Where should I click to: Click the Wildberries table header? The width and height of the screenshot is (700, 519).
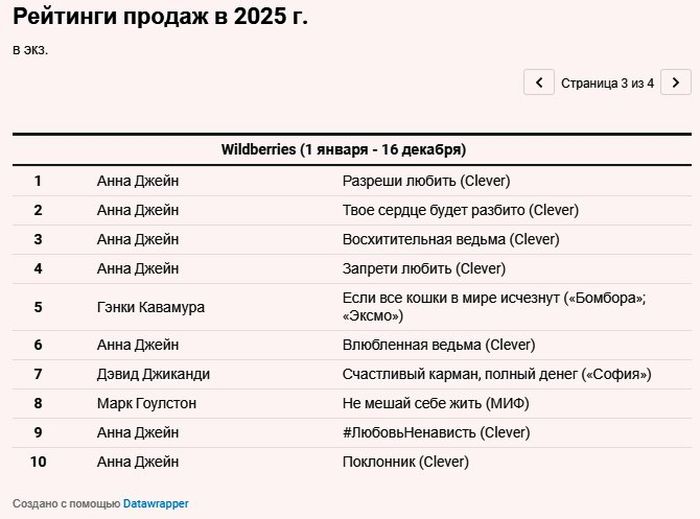point(344,149)
